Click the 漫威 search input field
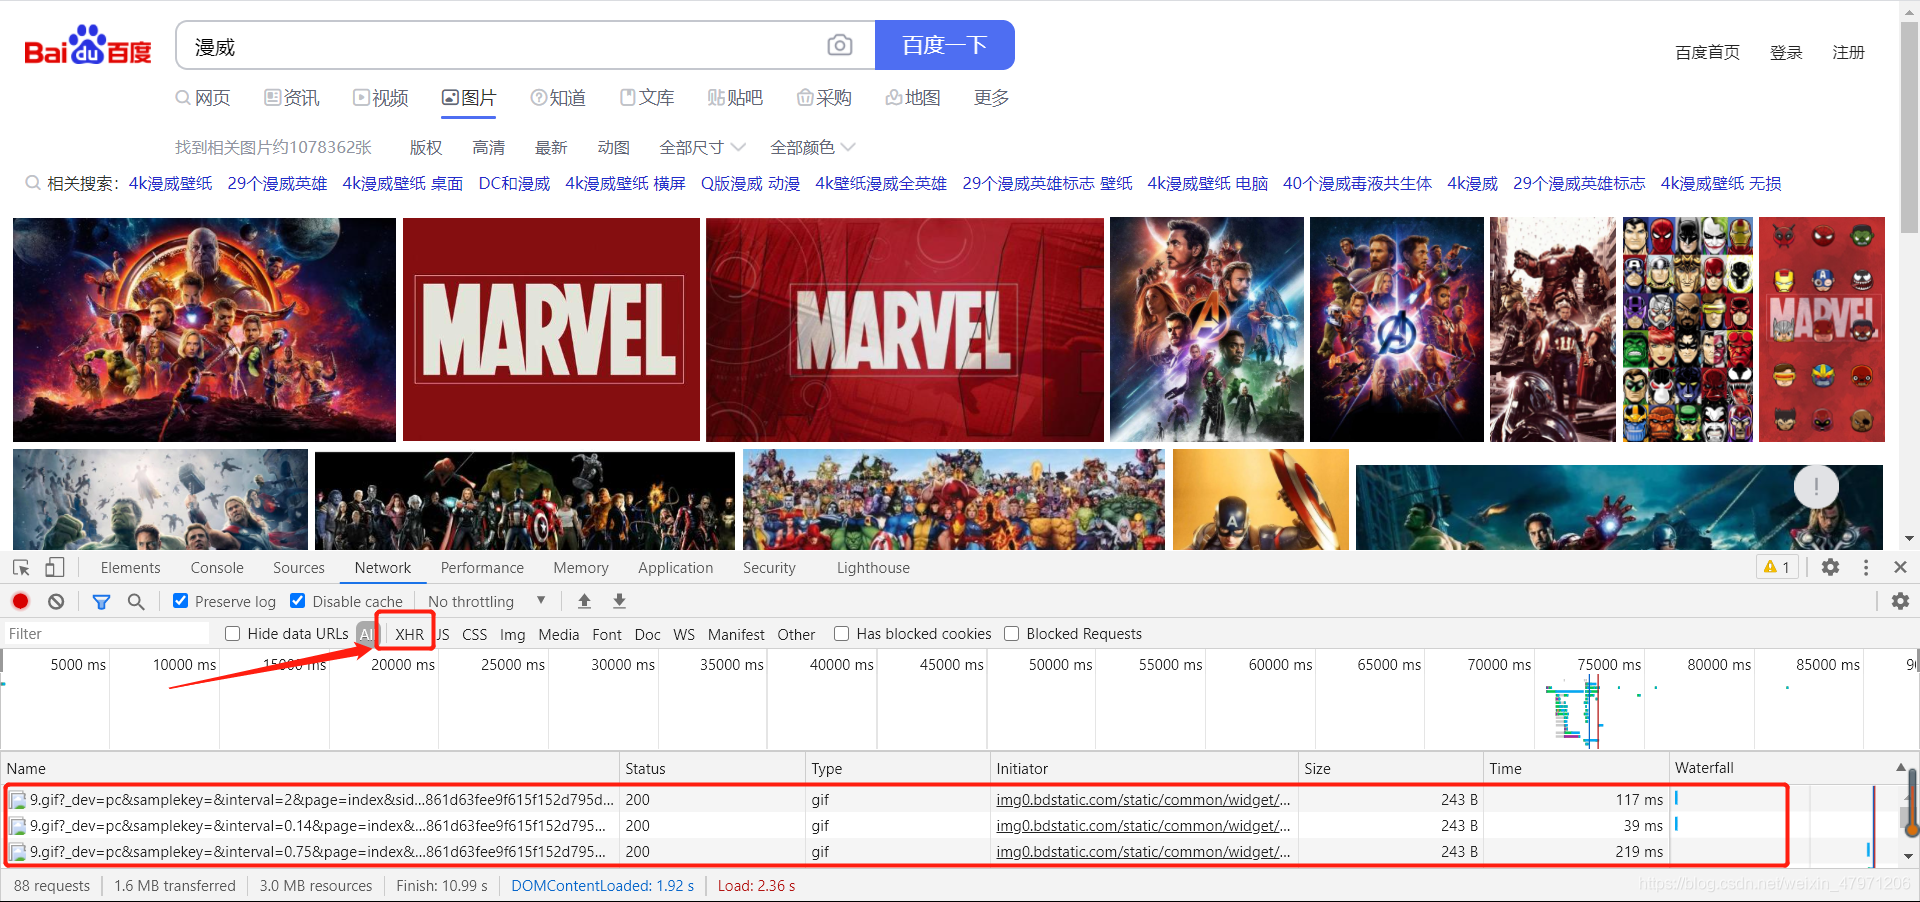This screenshot has width=1920, height=902. pyautogui.click(x=500, y=46)
